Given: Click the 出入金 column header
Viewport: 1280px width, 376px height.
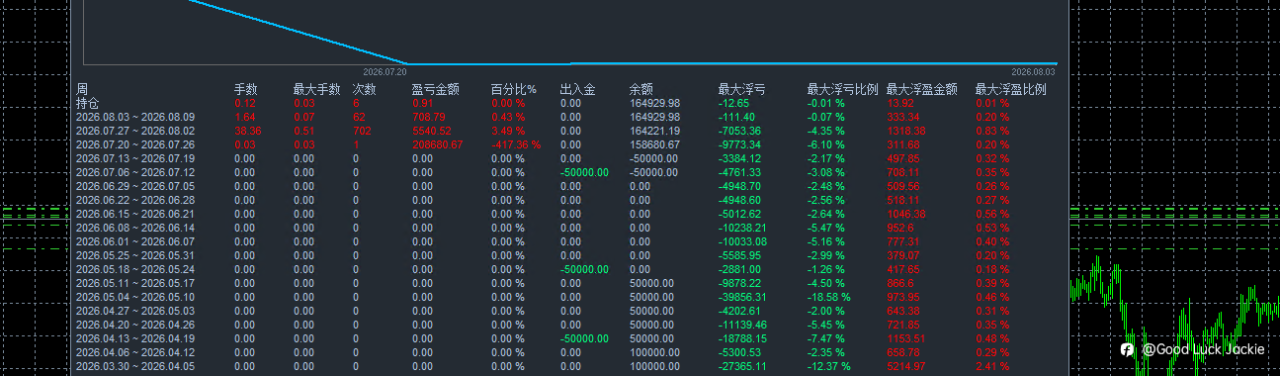Looking at the screenshot, I should [x=578, y=89].
